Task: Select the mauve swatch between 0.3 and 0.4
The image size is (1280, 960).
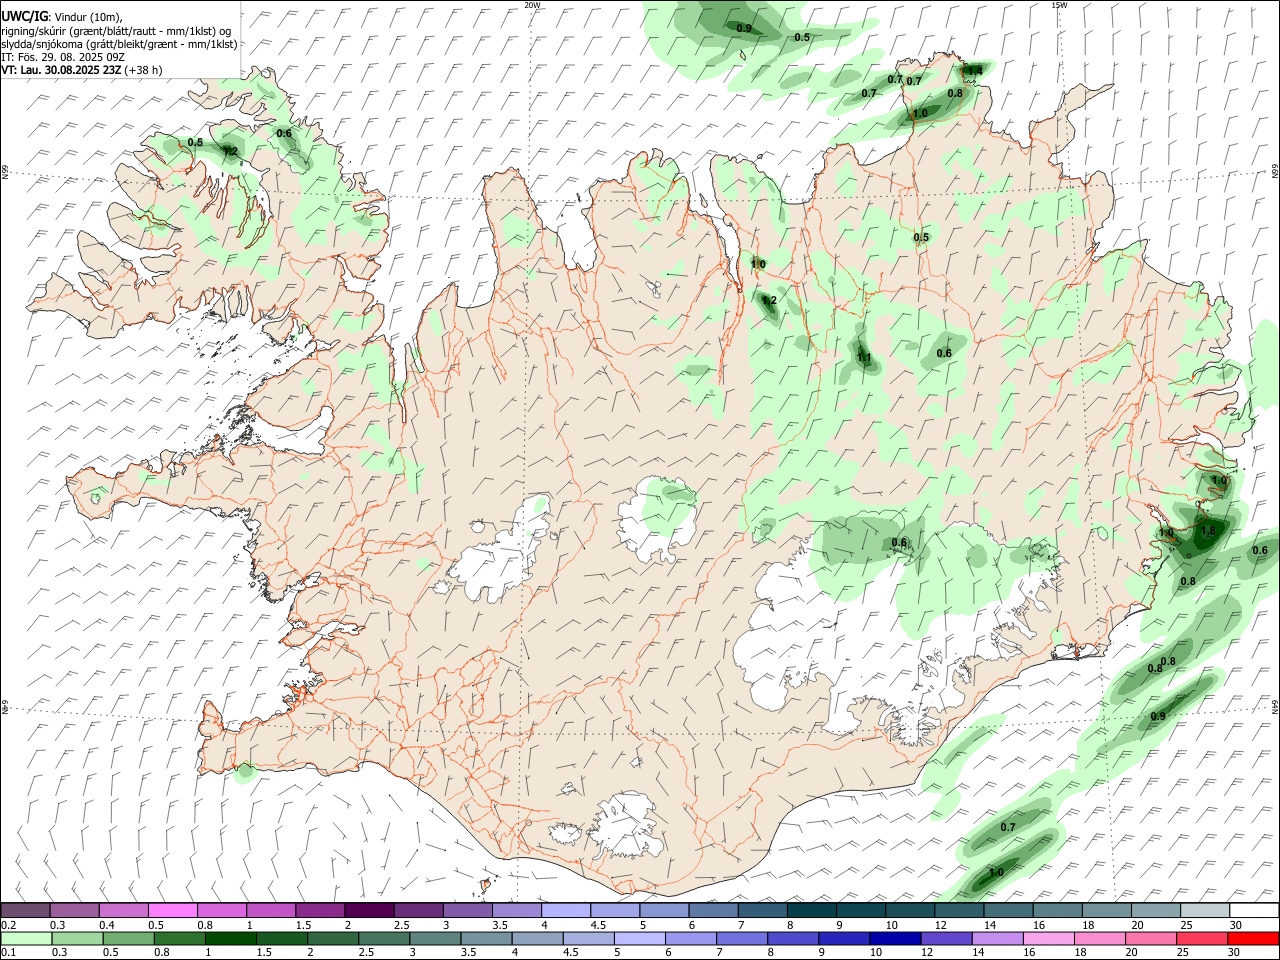Action: [74, 910]
